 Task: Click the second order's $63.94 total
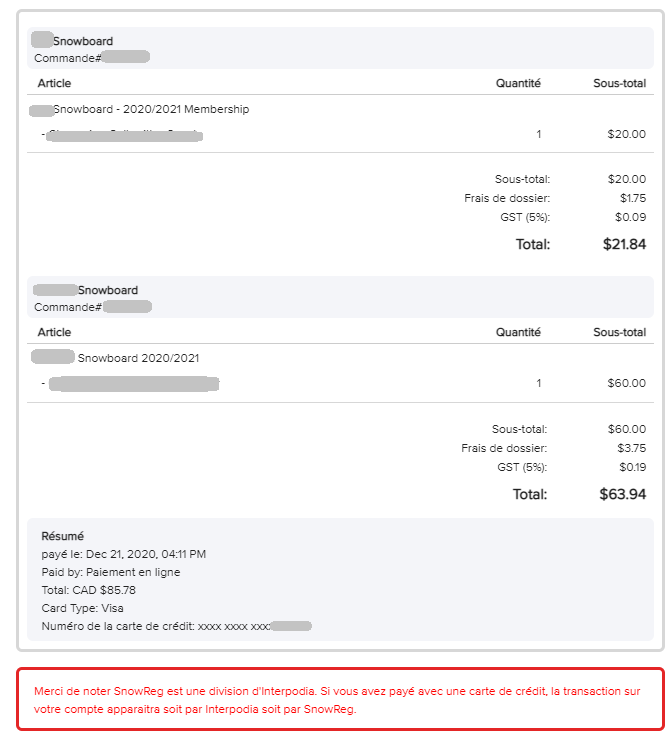pos(622,494)
